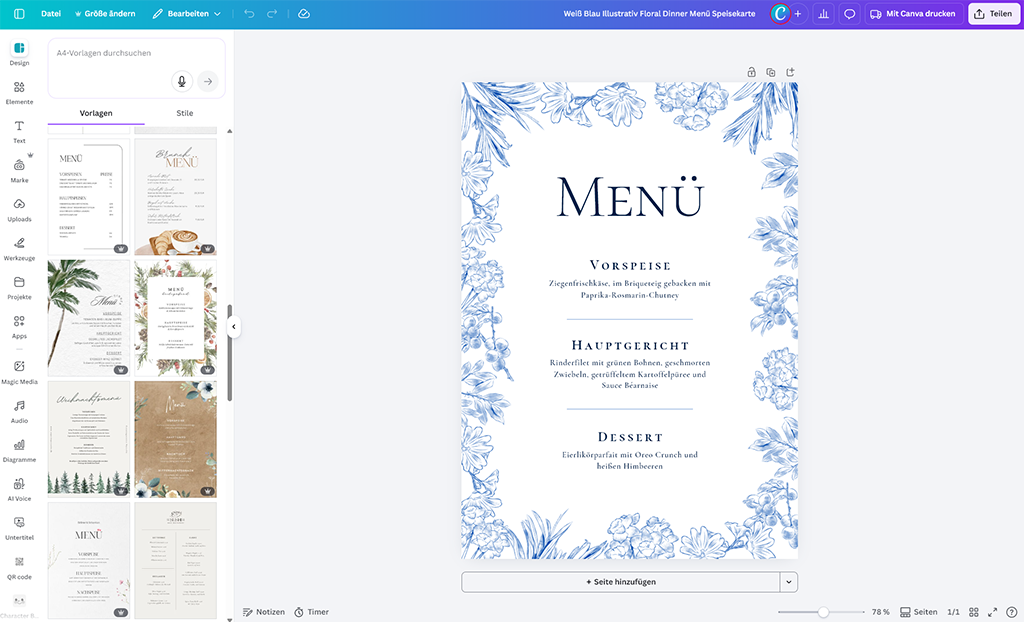
Task: Select the palm tree menu template
Action: tap(89, 318)
